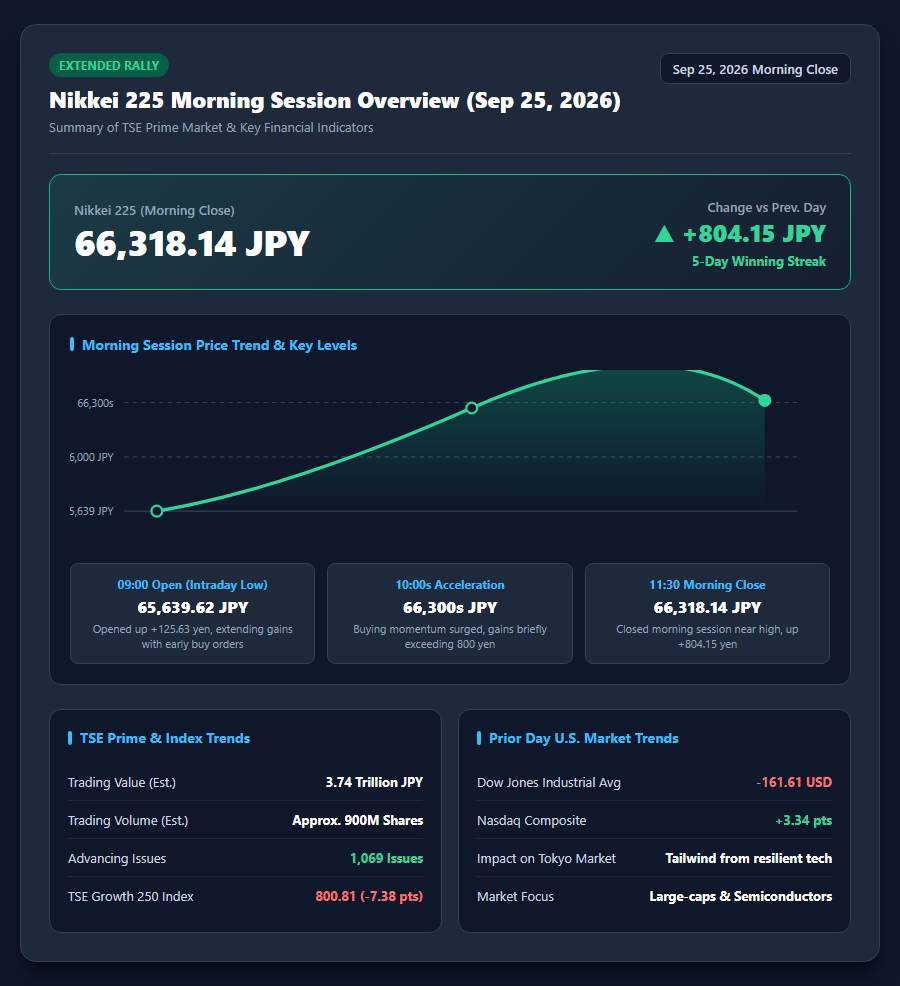Select the 1,069 Issues value

pos(387,858)
